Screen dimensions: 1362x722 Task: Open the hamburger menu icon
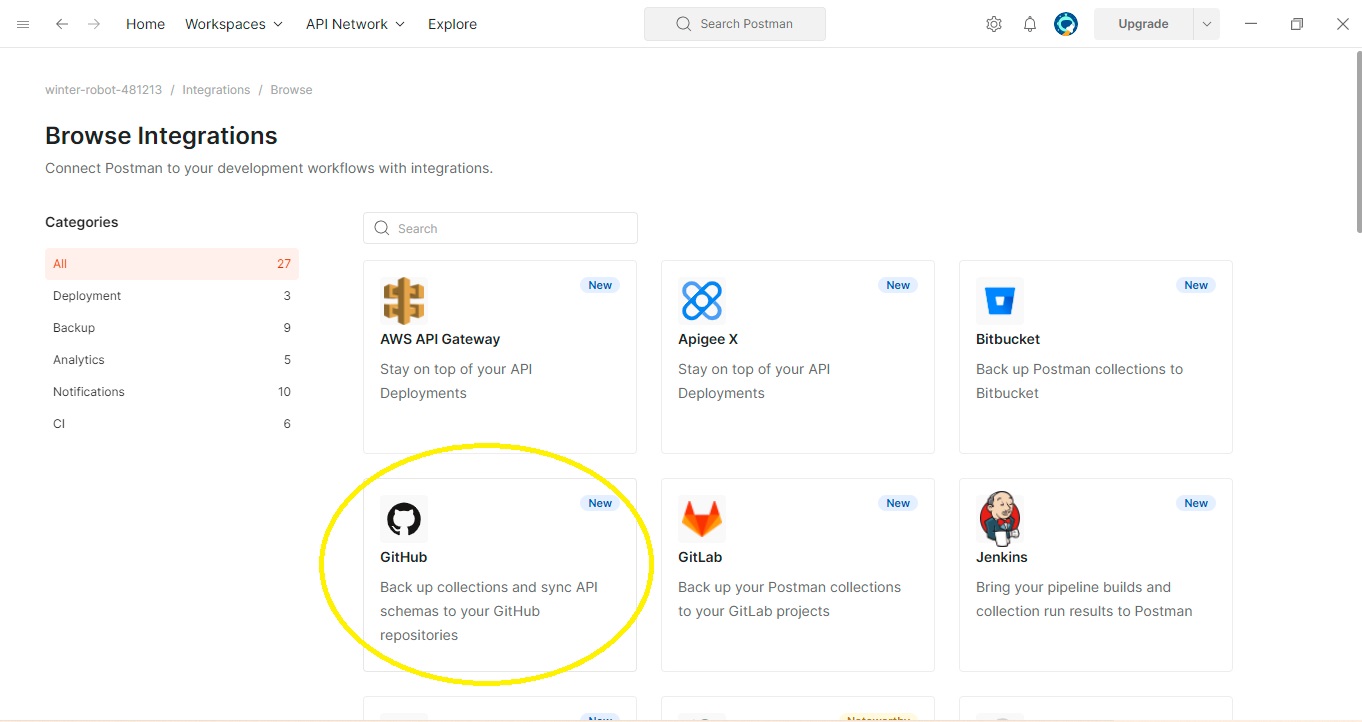23,24
